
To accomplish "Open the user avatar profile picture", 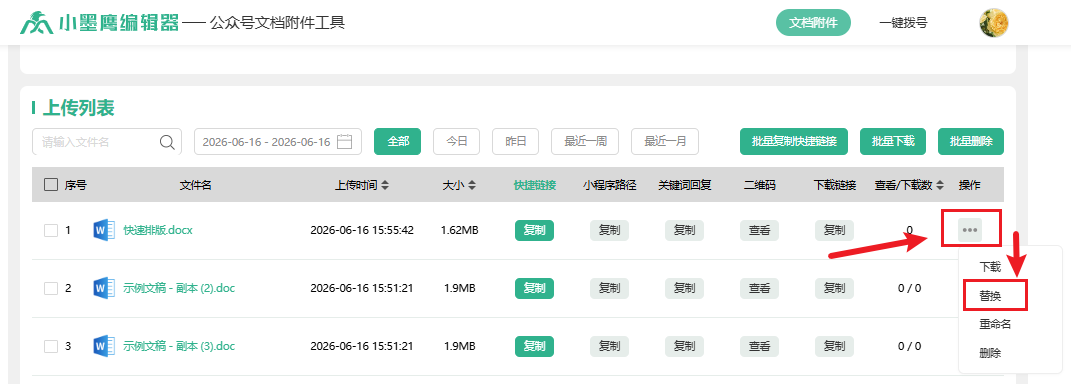I will [x=994, y=23].
